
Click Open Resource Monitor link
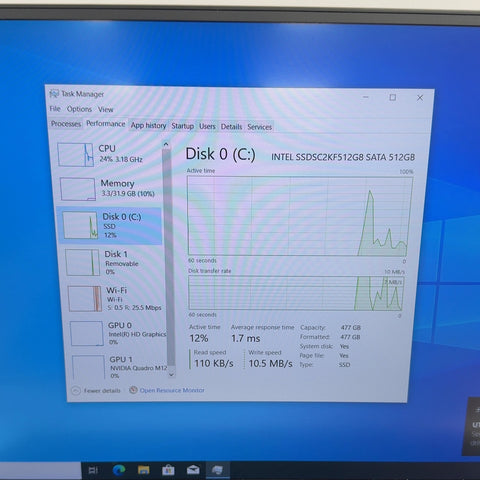click(172, 390)
